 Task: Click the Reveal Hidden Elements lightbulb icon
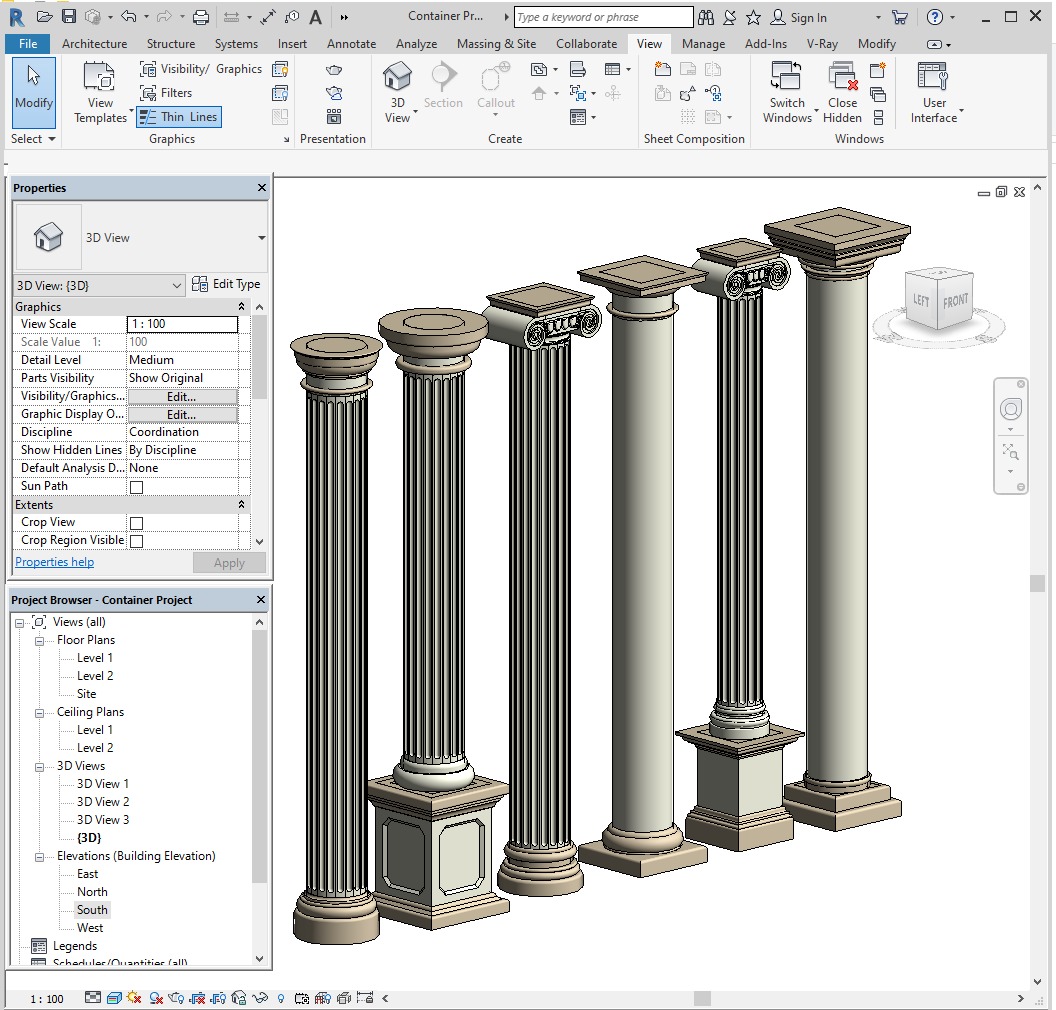[281, 998]
